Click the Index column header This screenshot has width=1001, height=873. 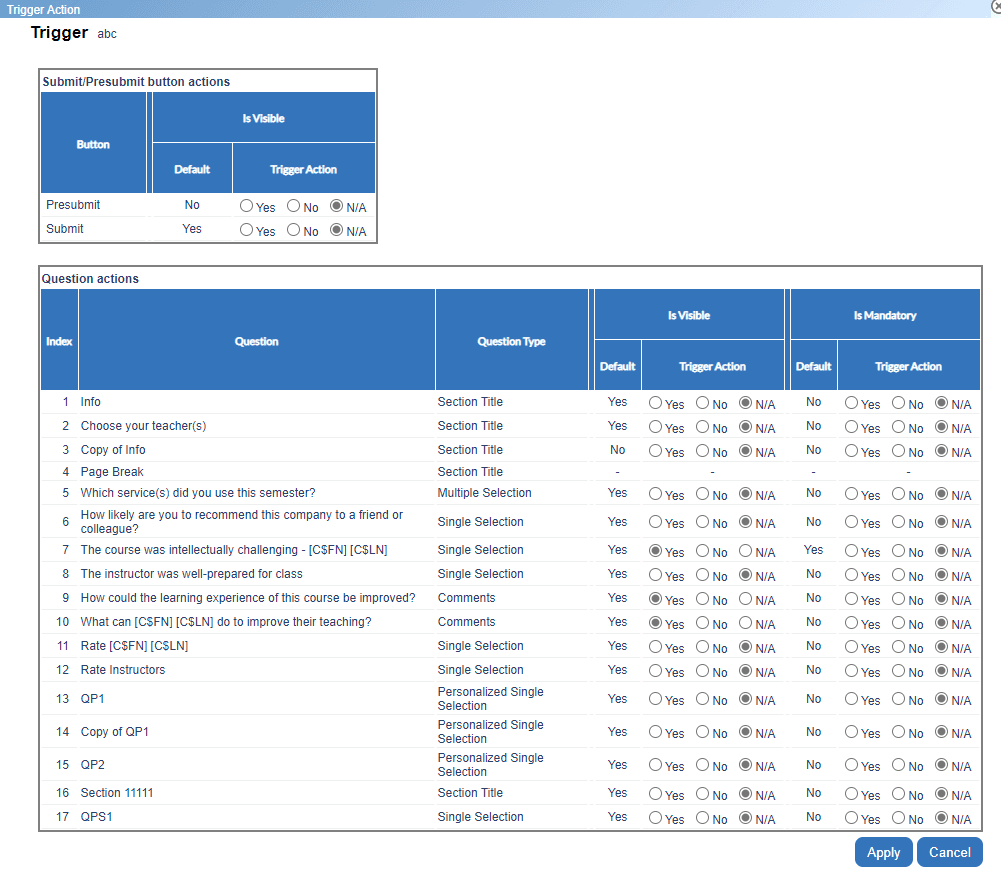pyautogui.click(x=59, y=340)
